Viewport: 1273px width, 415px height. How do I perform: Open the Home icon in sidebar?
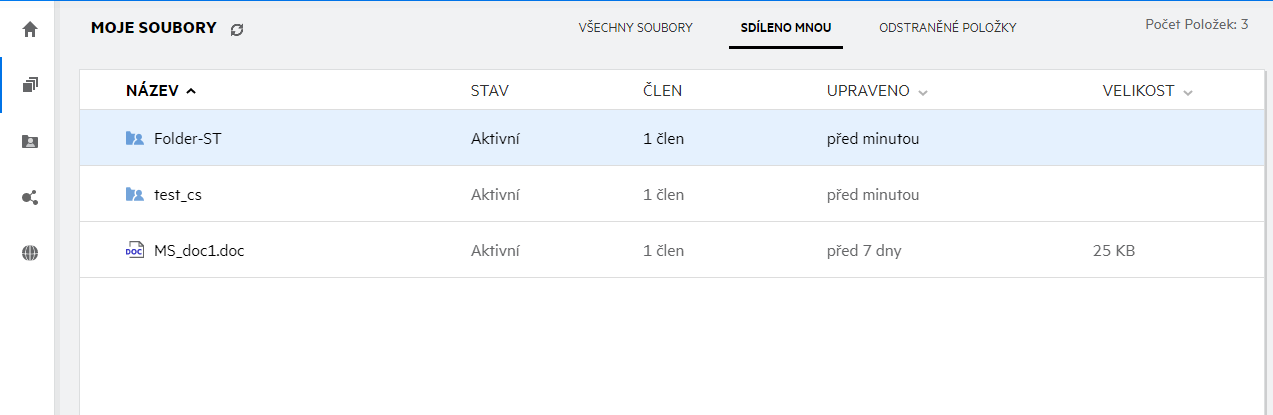30,29
